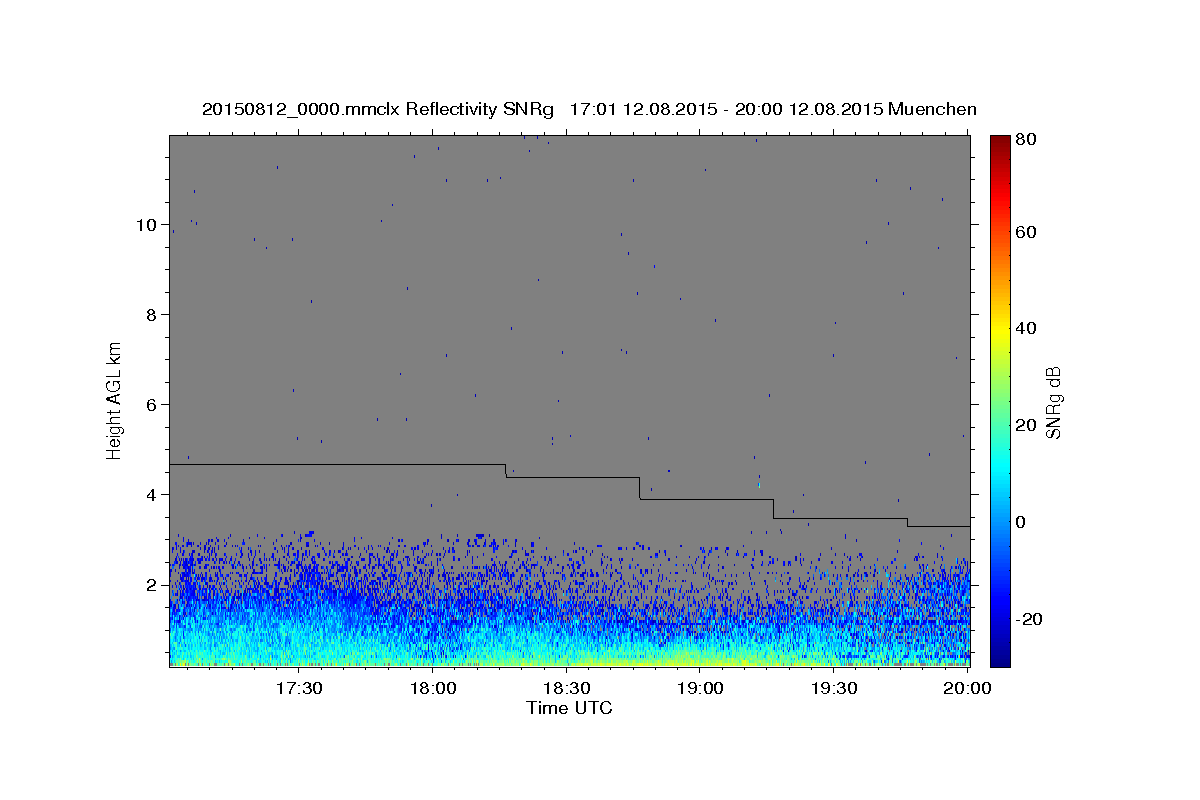This screenshot has width=1200, height=800.
Task: Click the 18:00 time tick label
Action: point(433,689)
